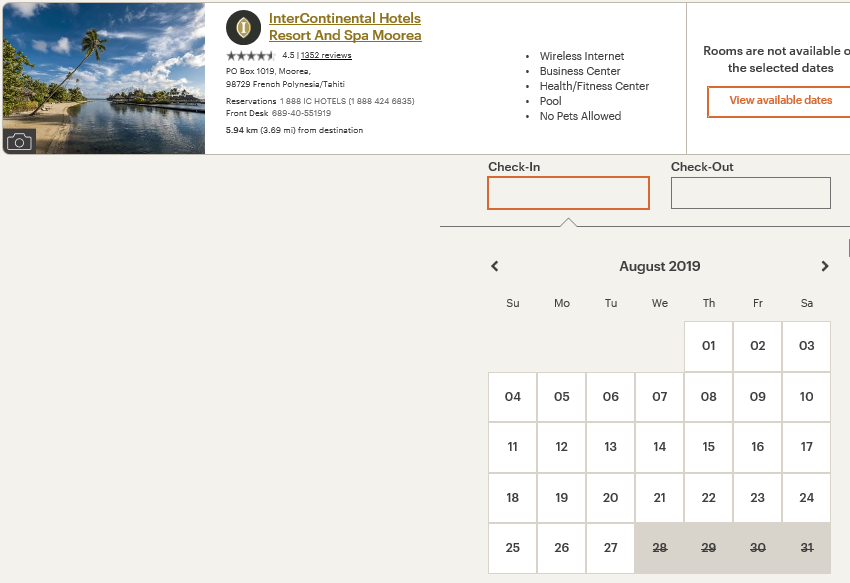Click the unavailable date 29
This screenshot has height=583, width=850.
(709, 548)
